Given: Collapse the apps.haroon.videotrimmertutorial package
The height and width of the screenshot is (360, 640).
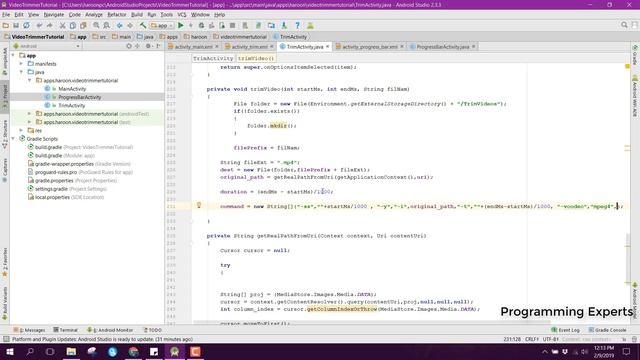Looking at the screenshot, I should click(x=30, y=80).
